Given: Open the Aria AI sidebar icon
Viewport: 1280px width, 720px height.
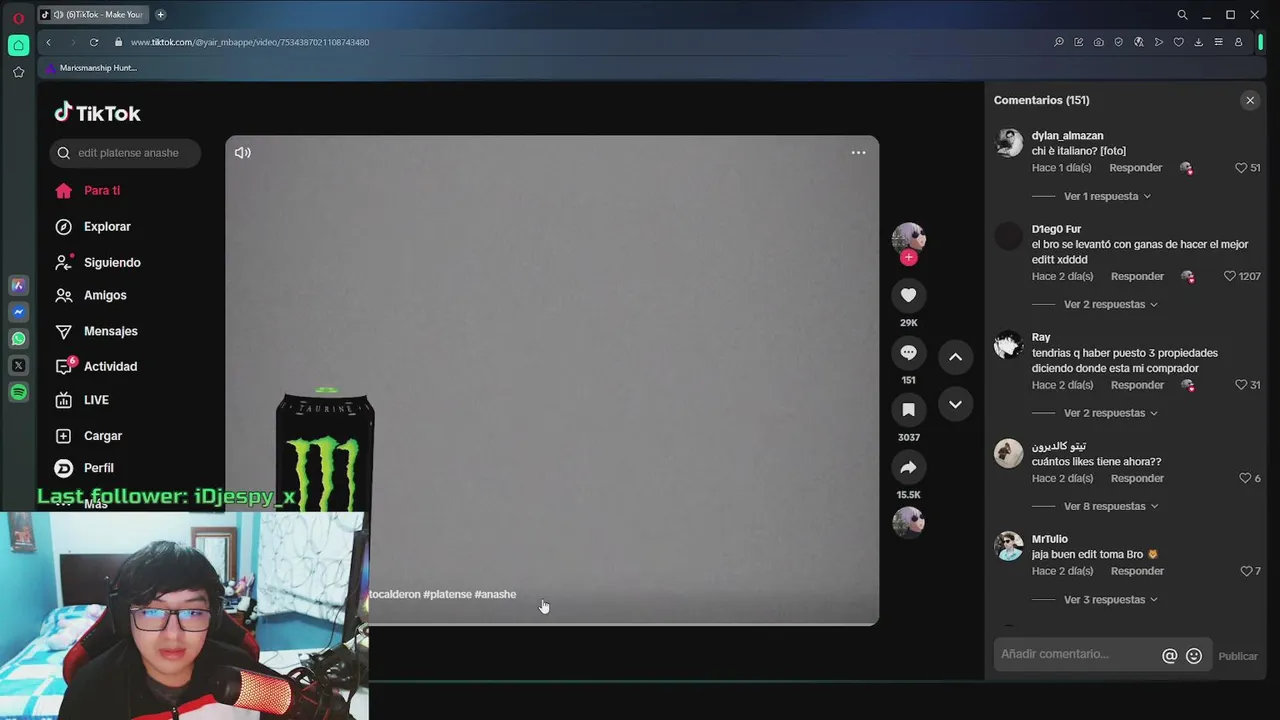Looking at the screenshot, I should coord(18,285).
